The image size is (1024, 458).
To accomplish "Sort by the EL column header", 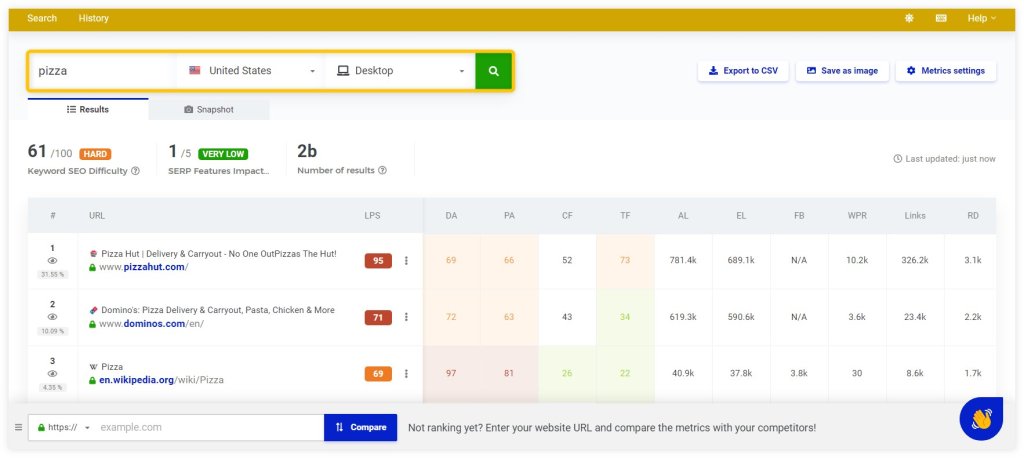I will point(741,216).
